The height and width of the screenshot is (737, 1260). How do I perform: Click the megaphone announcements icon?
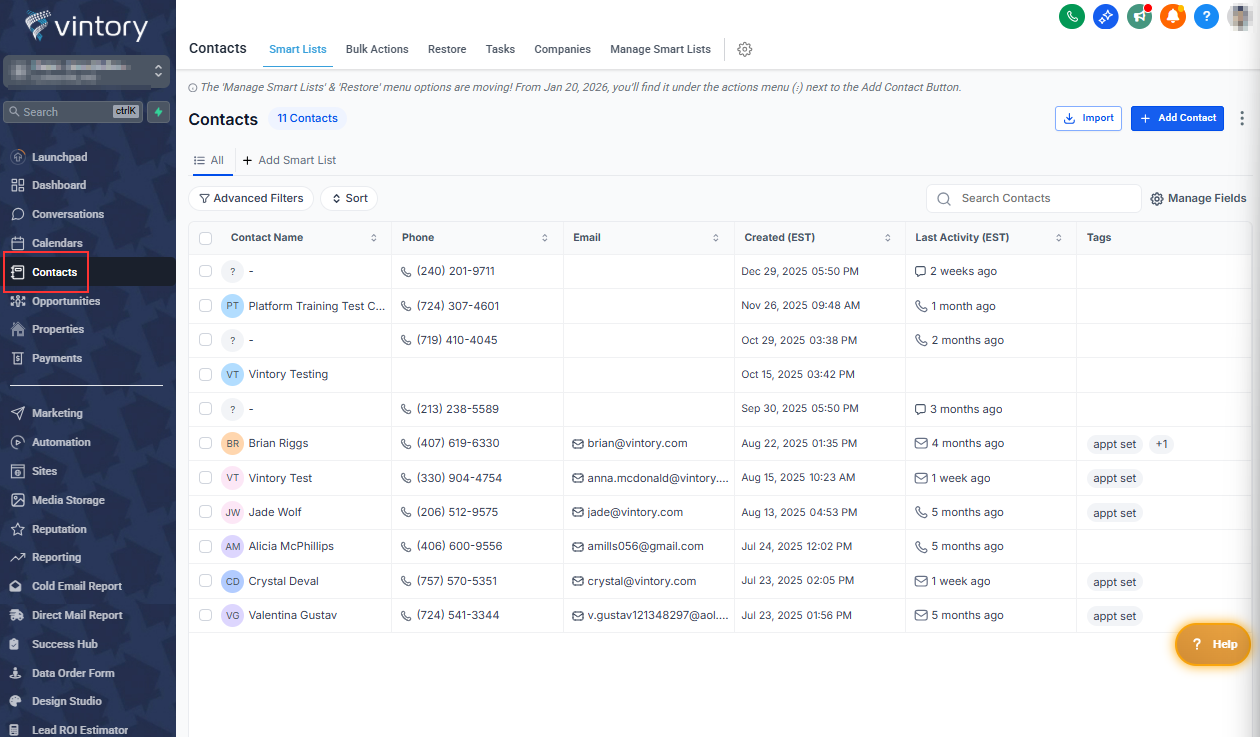[1139, 16]
